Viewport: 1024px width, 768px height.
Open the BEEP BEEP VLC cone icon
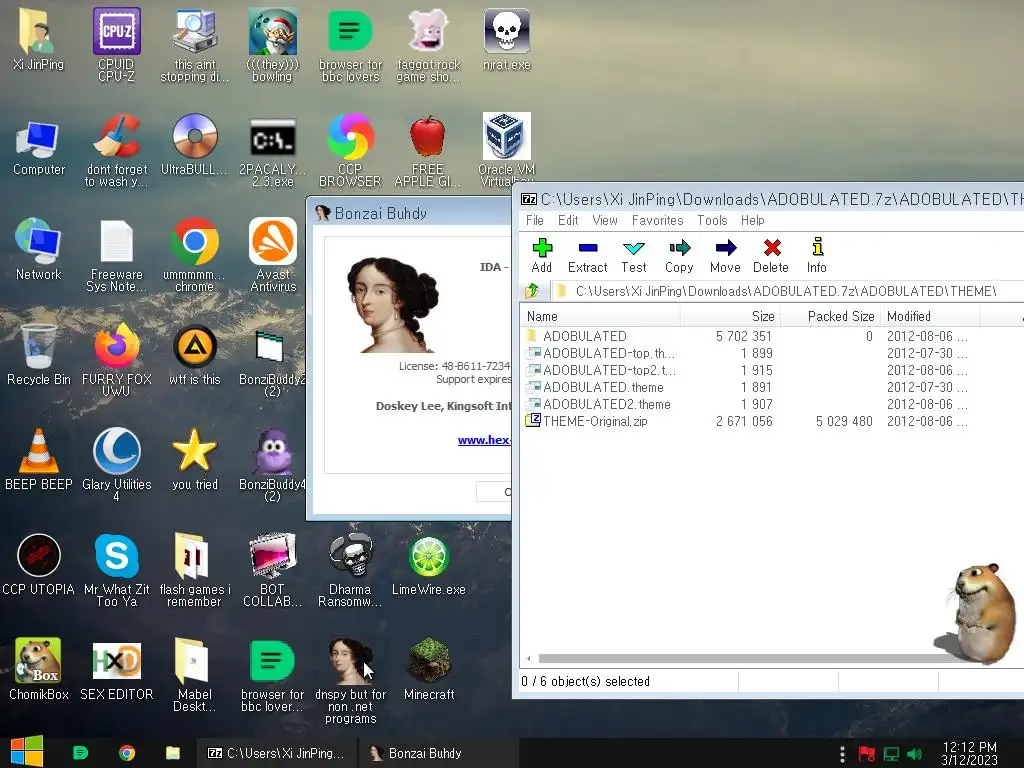click(x=39, y=460)
